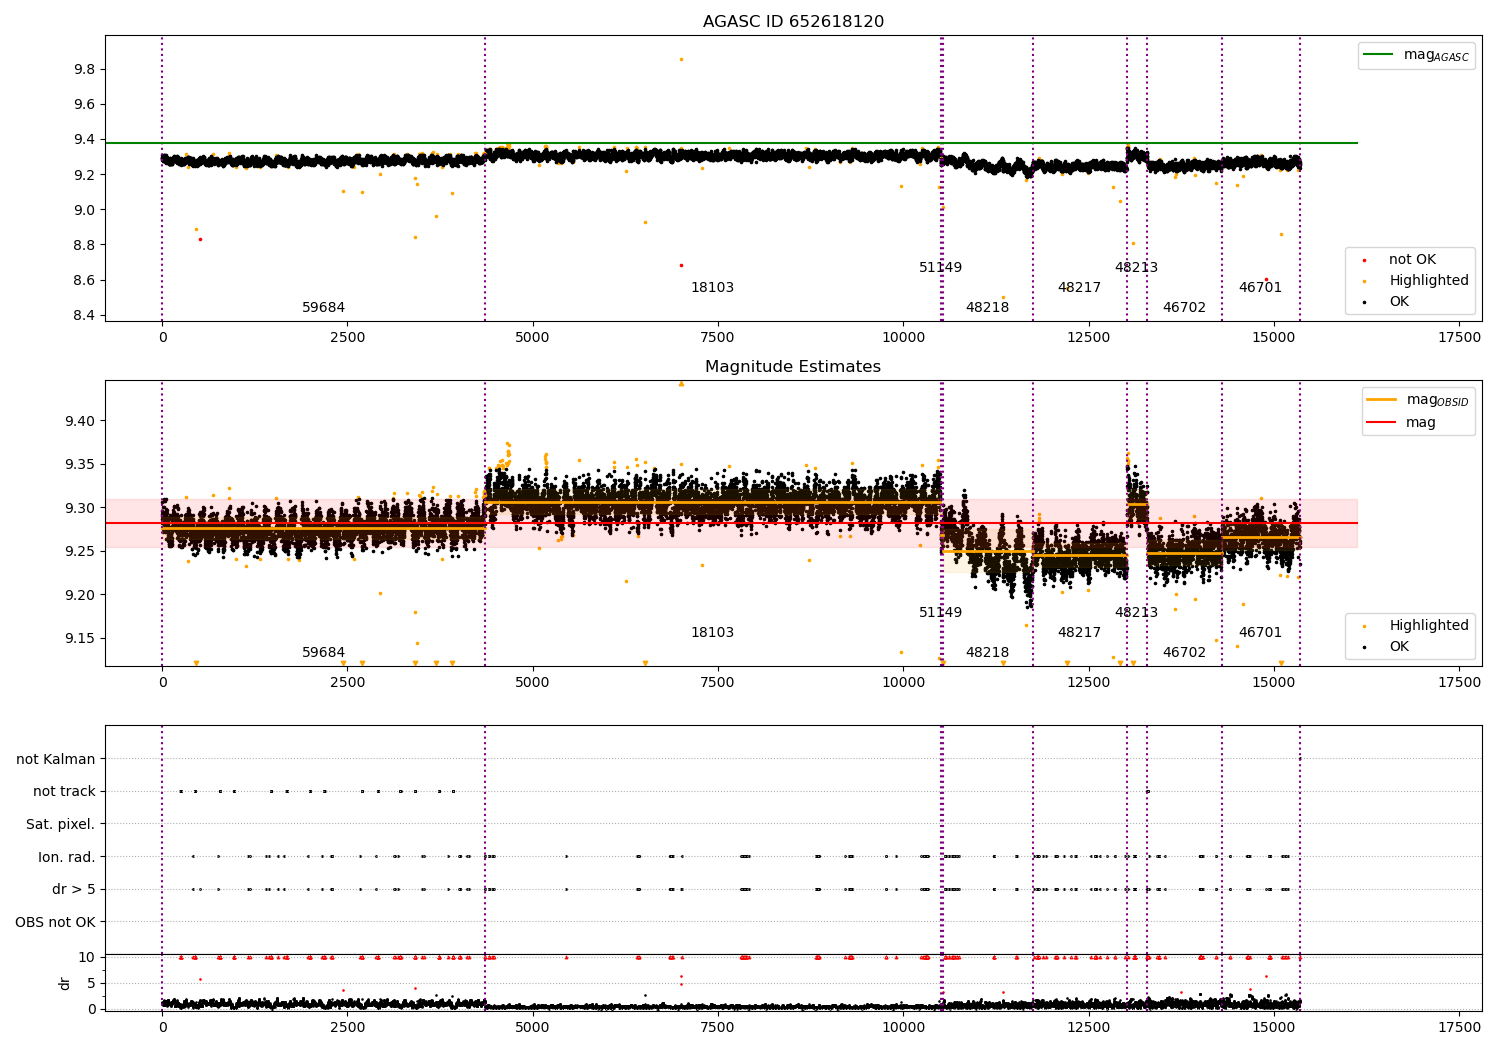Click the red 'mag' legend line sample

tap(1382, 422)
